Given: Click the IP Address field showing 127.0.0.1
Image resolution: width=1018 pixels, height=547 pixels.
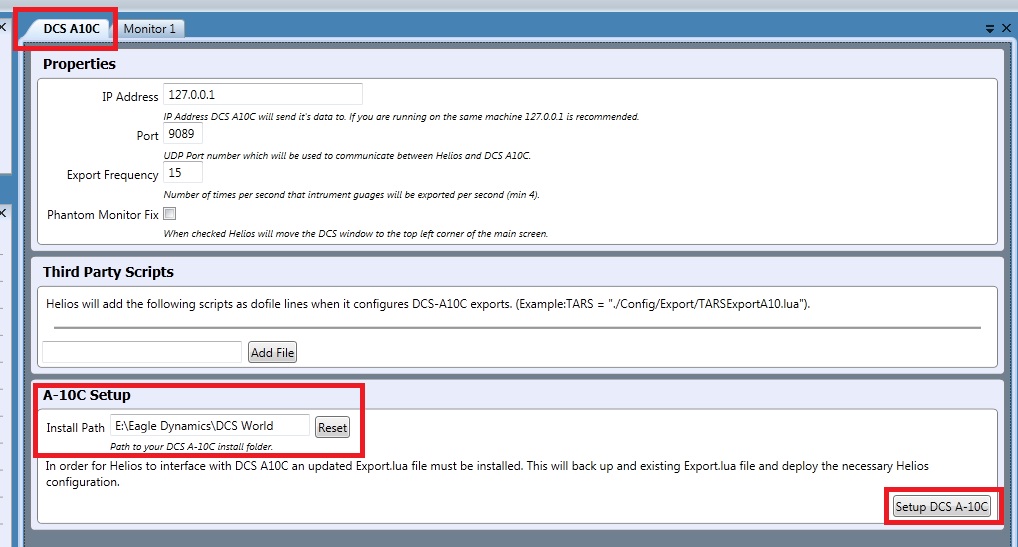Looking at the screenshot, I should 262,95.
